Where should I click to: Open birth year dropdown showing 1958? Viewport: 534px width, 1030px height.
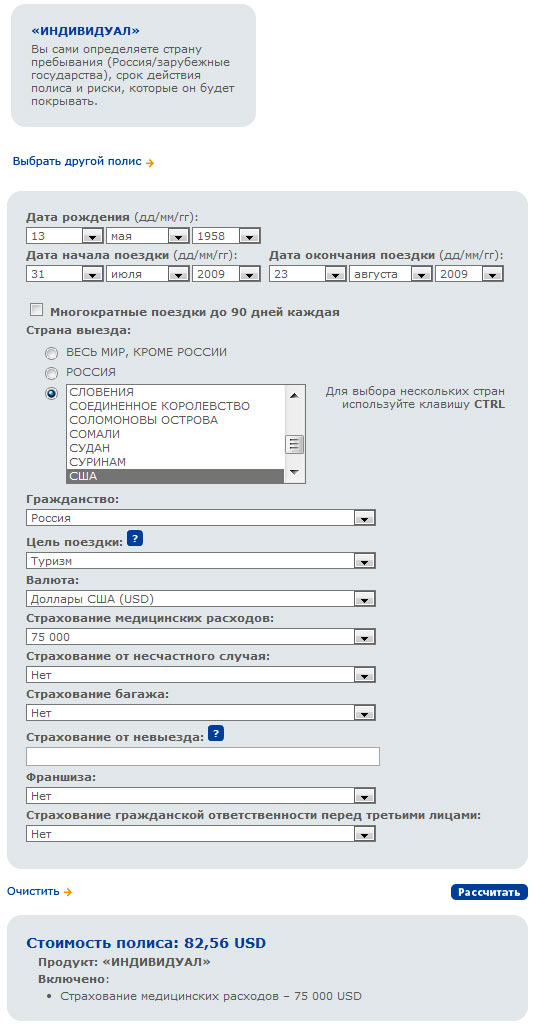pos(226,236)
